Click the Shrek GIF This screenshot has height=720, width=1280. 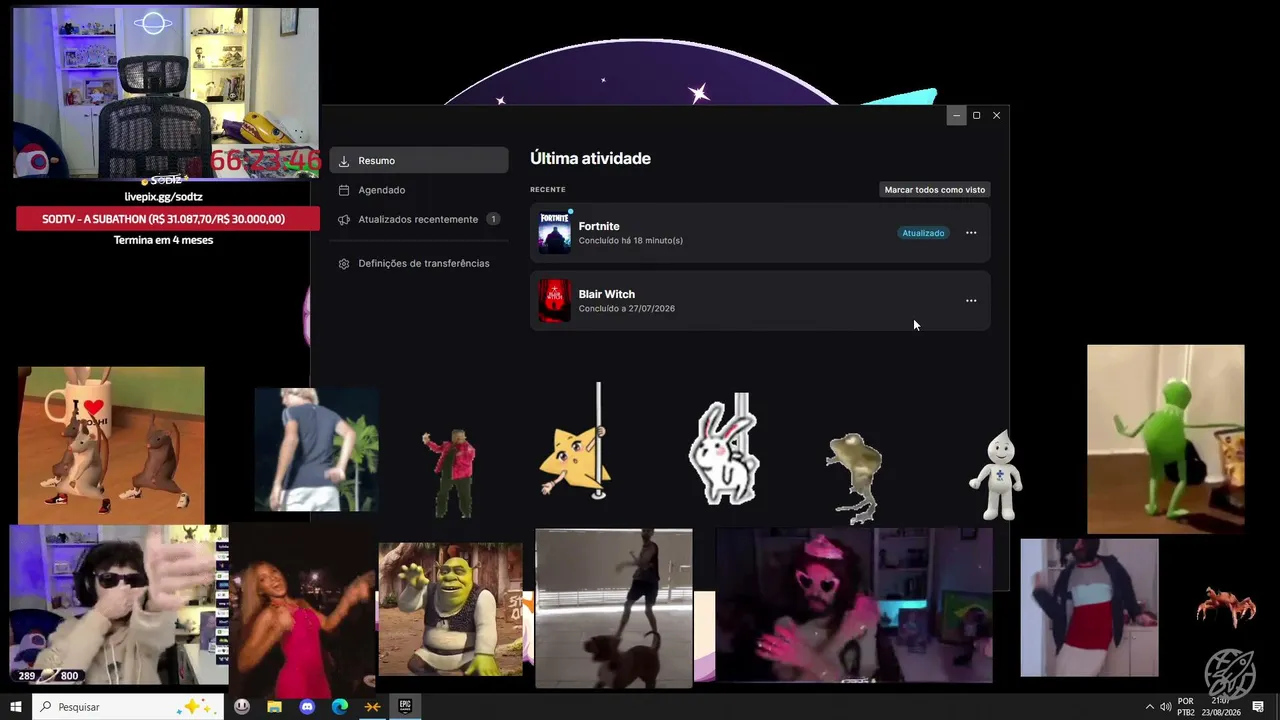450,609
